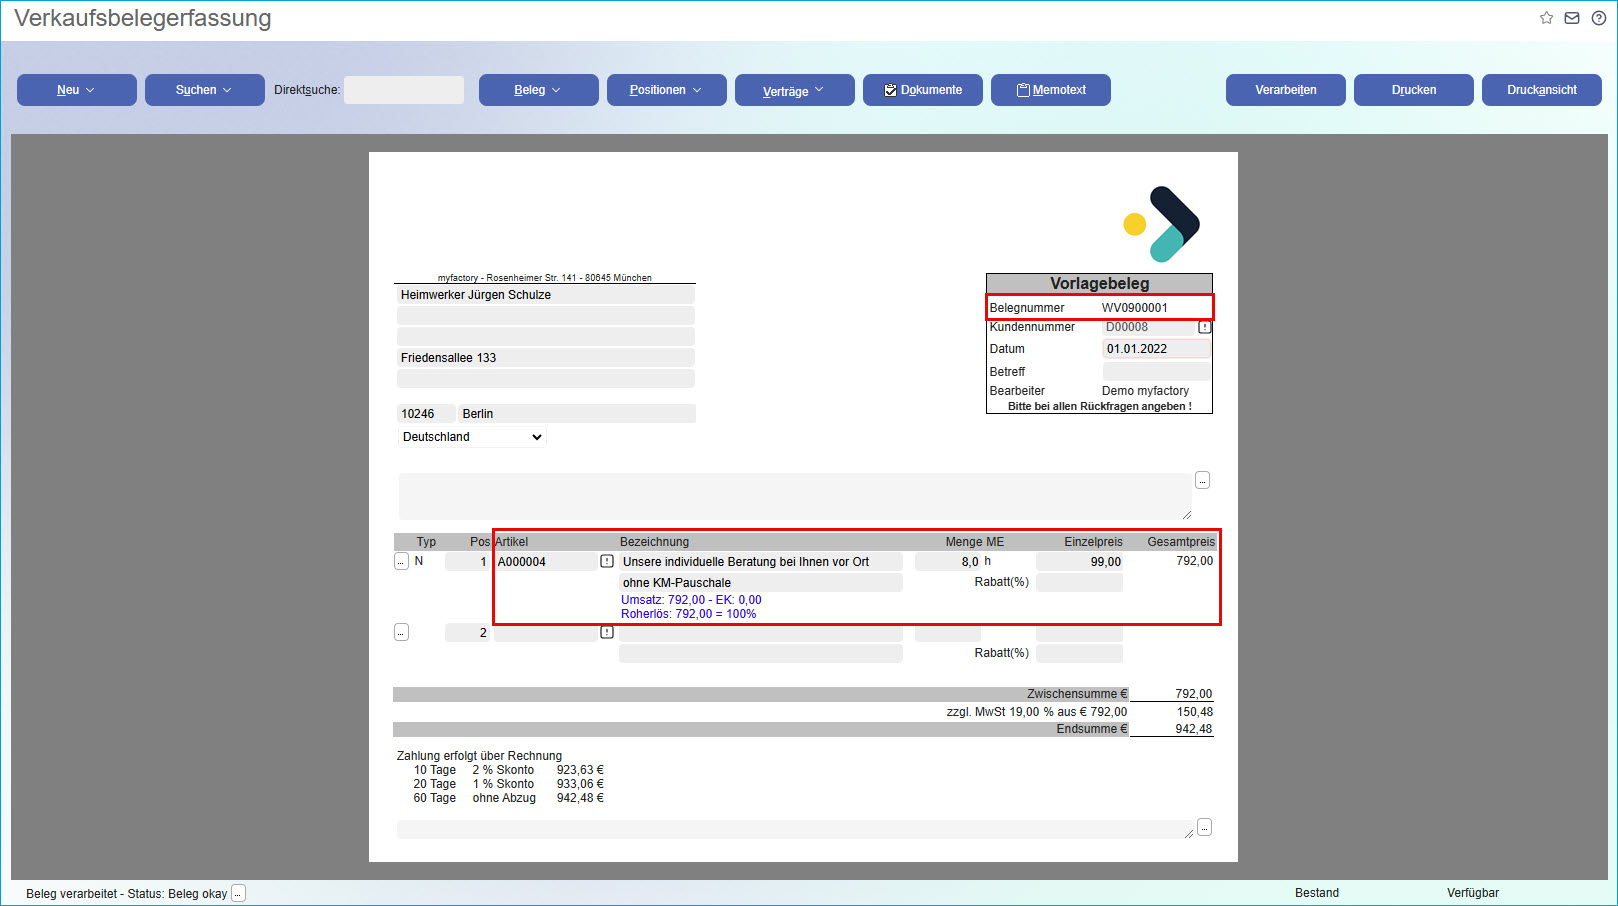Viewport: 1618px width, 906px height.
Task: Click empty article field in position 2
Action: (x=546, y=633)
